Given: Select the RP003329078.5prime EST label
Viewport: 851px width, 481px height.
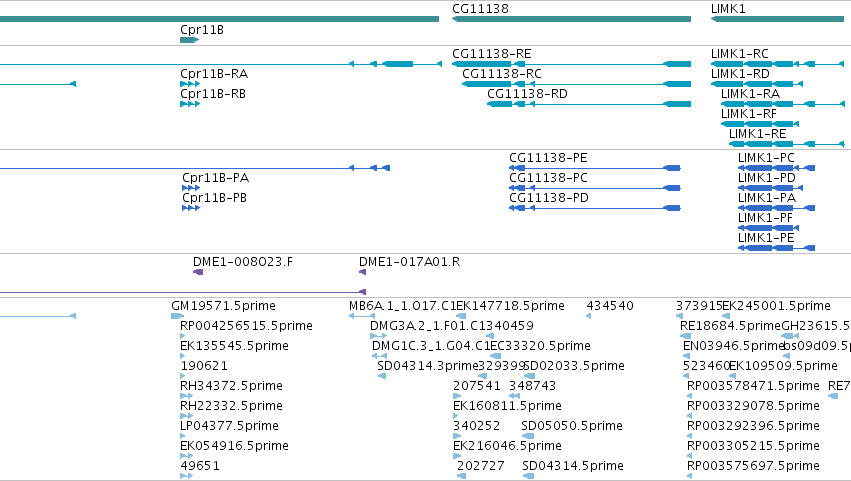Looking at the screenshot, I should [753, 407].
